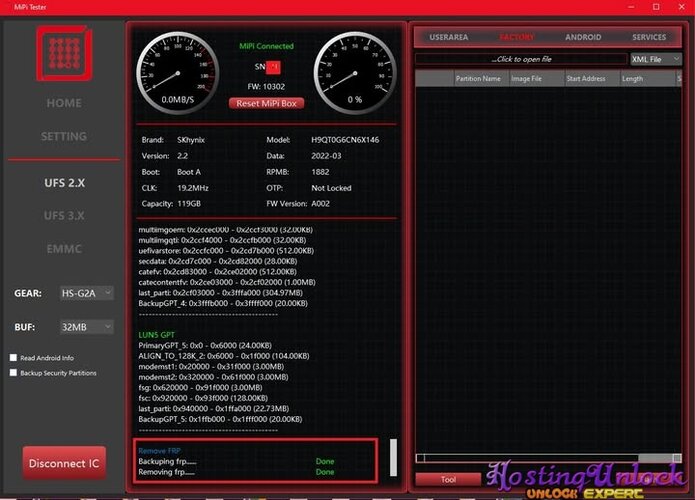Click the 'multiimgqti' log line
This screenshot has width=695, height=500.
(x=222, y=240)
